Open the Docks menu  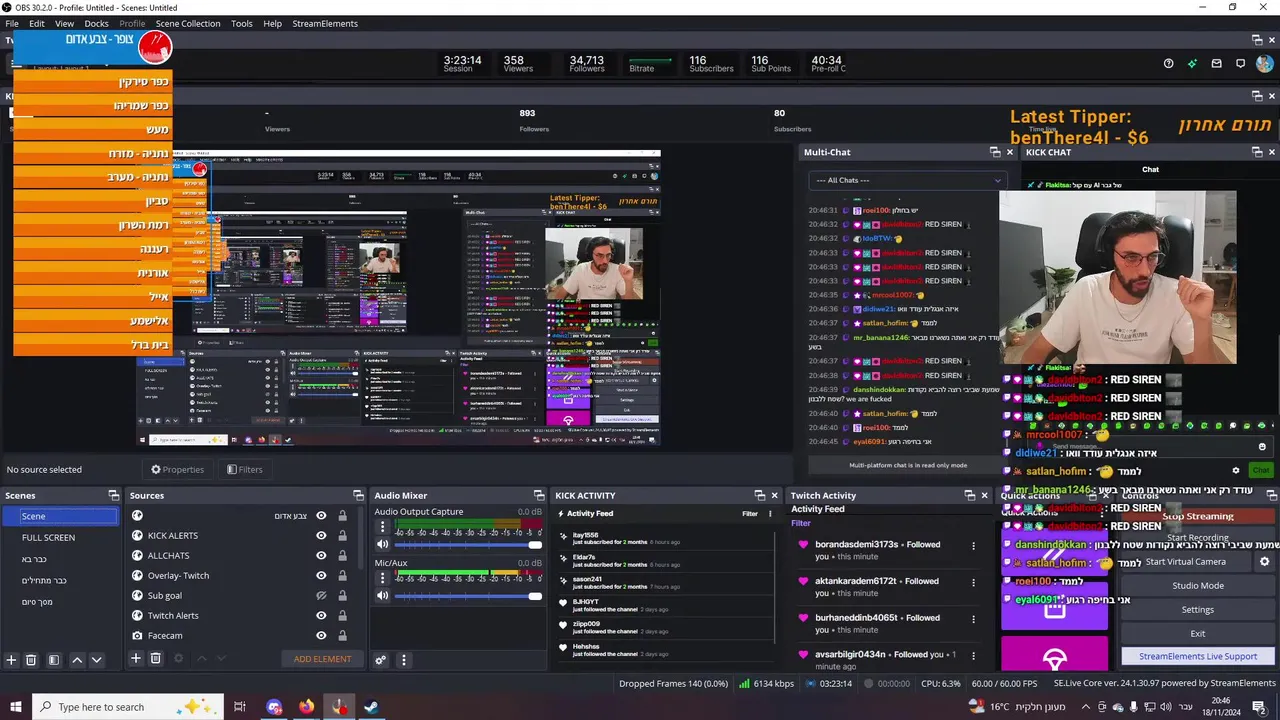click(x=96, y=23)
